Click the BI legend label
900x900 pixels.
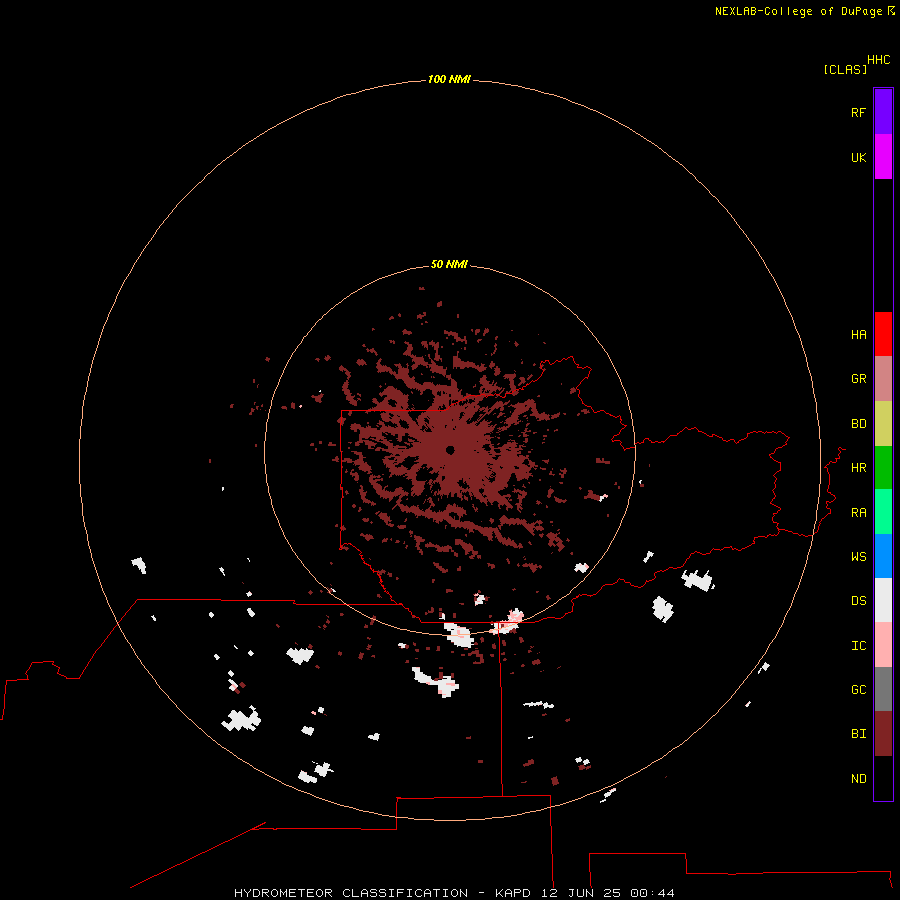858,734
